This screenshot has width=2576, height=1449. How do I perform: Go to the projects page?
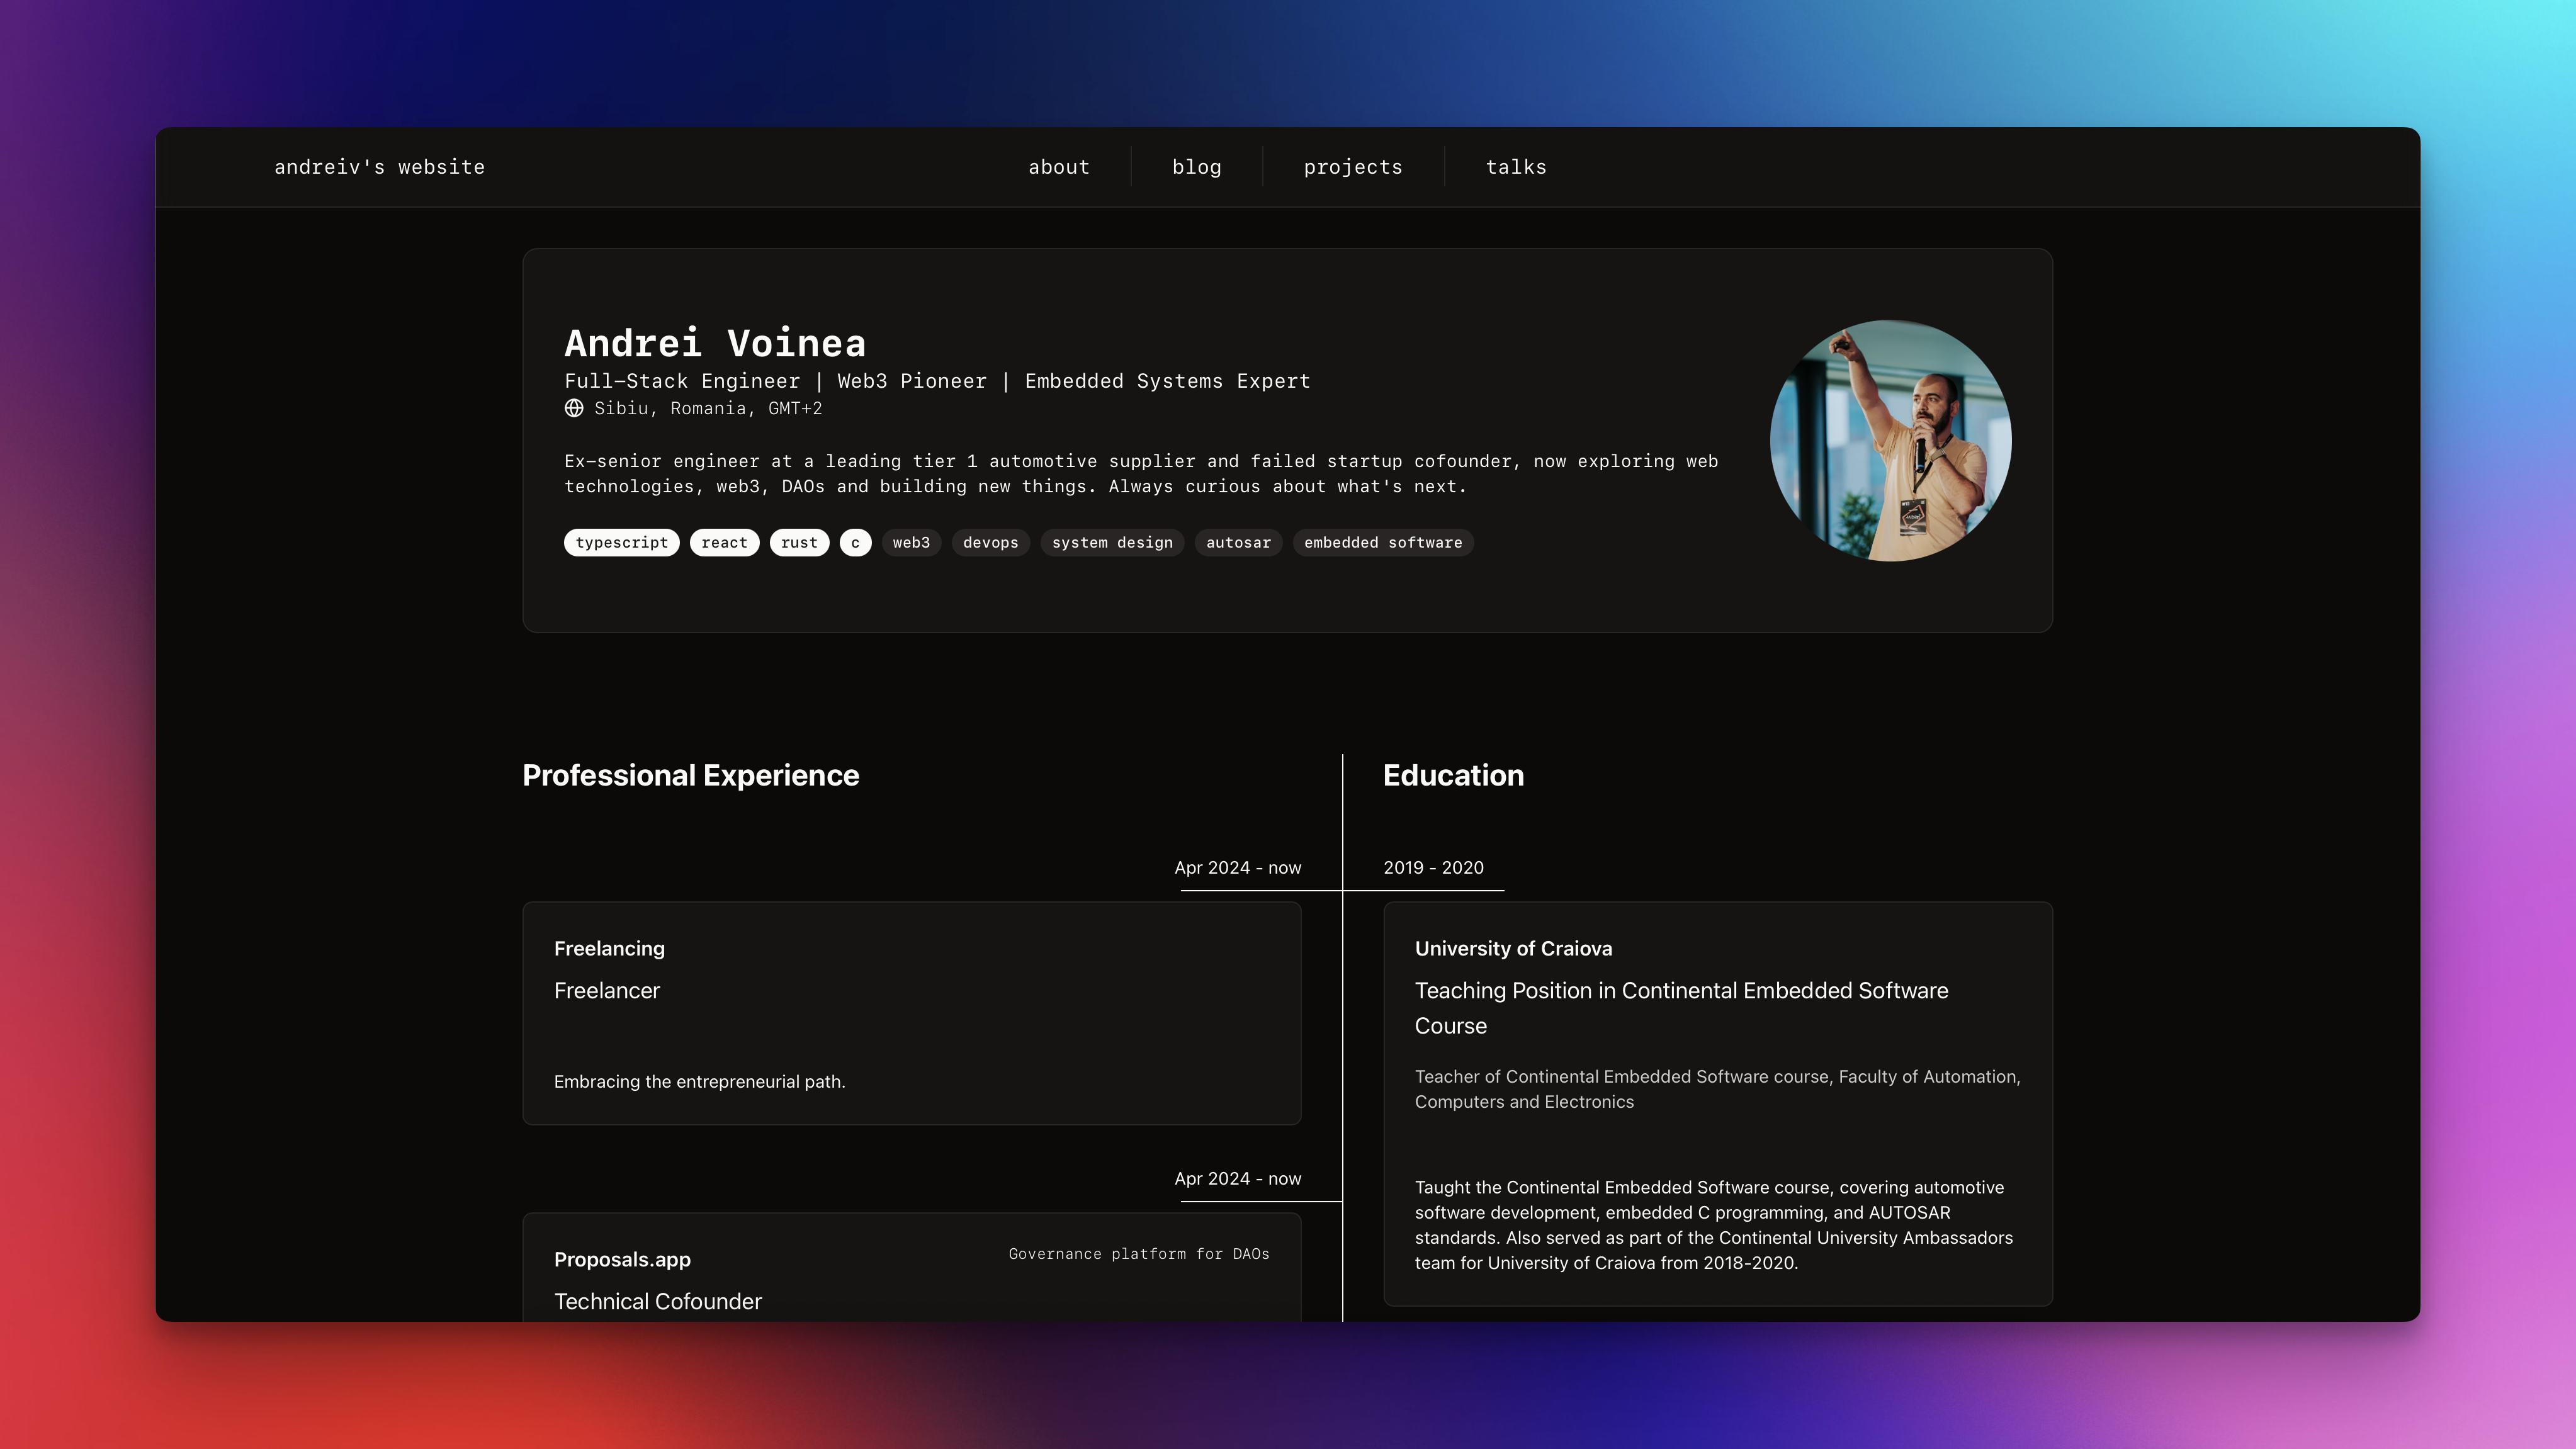click(x=1353, y=167)
